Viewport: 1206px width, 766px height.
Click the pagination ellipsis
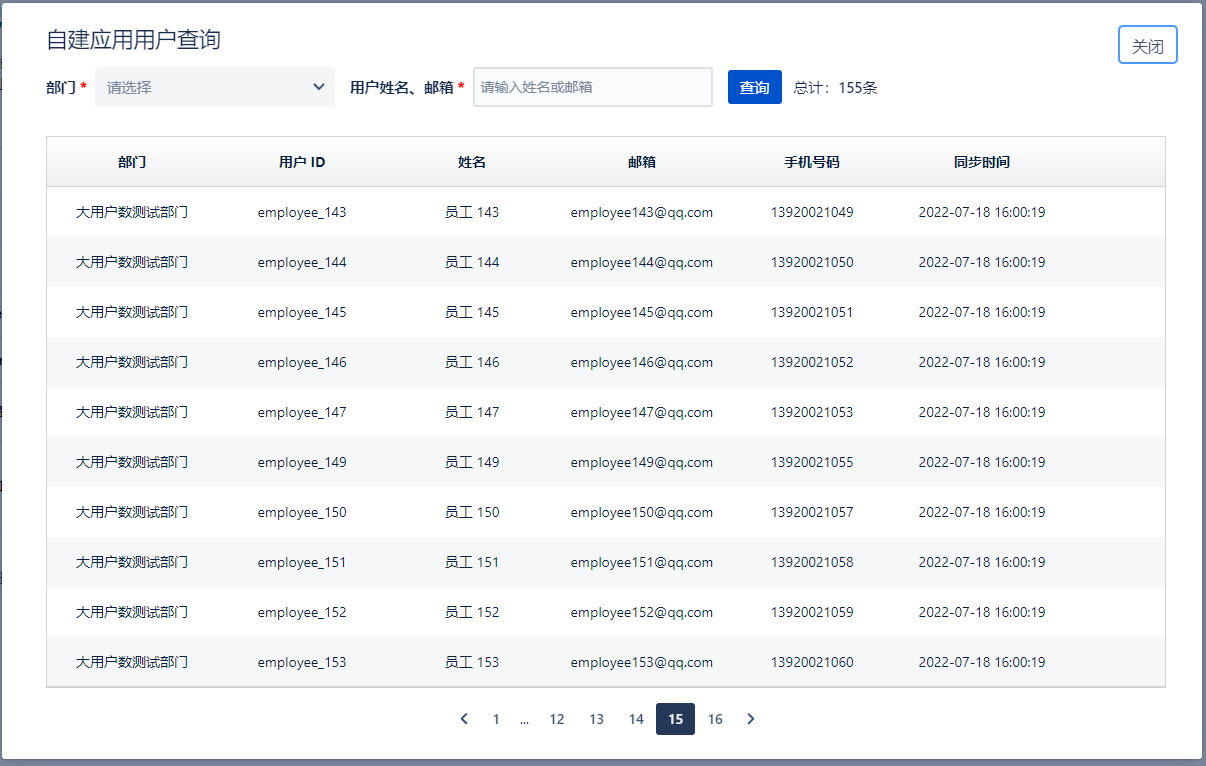pyautogui.click(x=524, y=719)
